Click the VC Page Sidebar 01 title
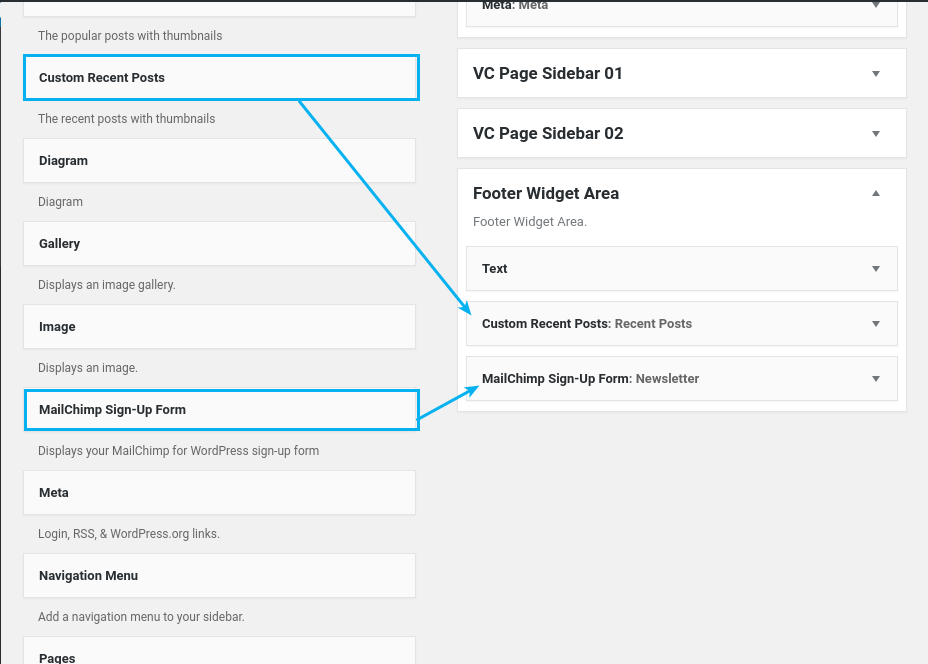This screenshot has height=664, width=928. pos(548,74)
